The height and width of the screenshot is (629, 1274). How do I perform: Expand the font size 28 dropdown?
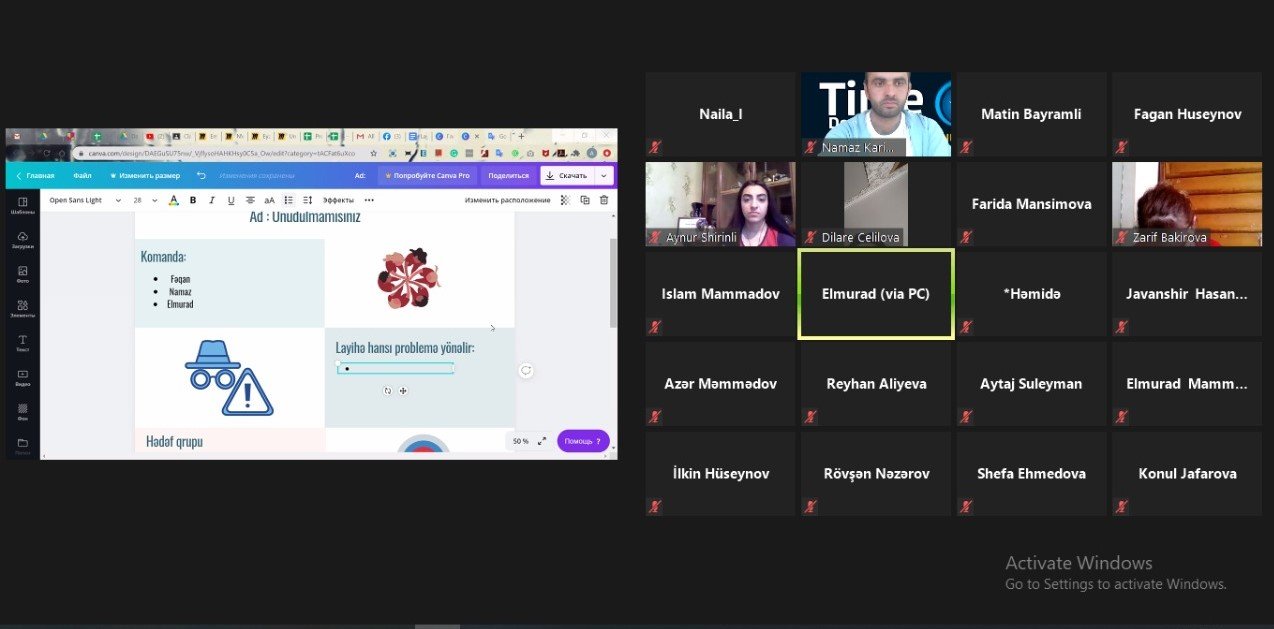tap(146, 200)
